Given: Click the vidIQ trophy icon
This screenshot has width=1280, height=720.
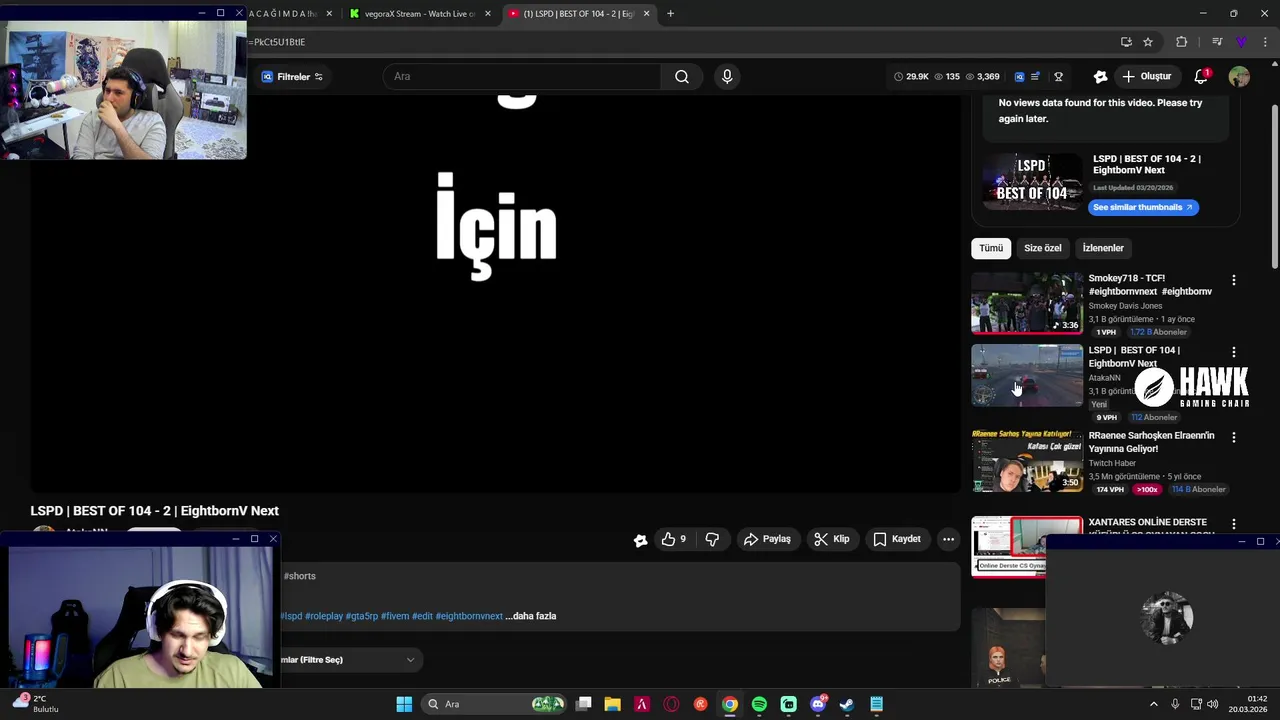Looking at the screenshot, I should pos(1058,77).
